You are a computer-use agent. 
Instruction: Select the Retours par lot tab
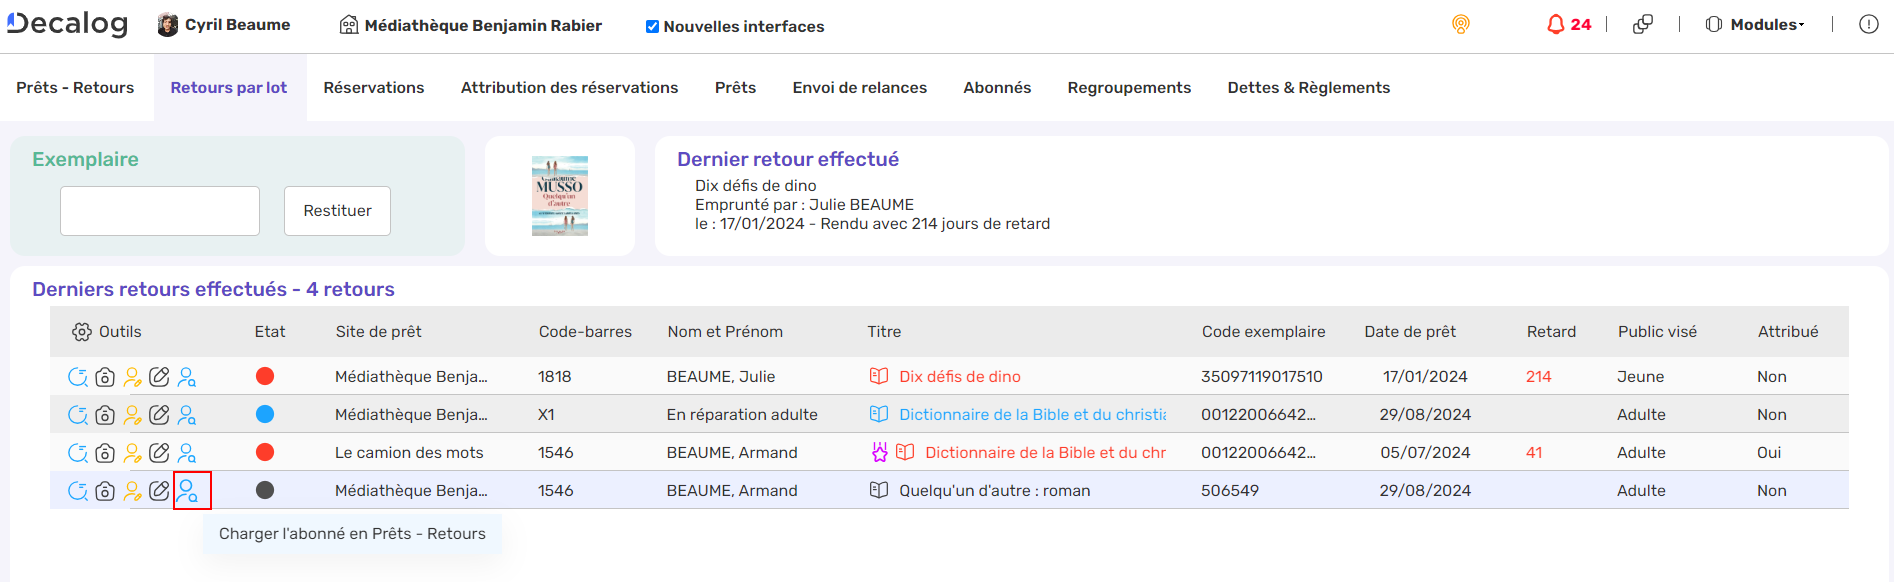click(229, 88)
